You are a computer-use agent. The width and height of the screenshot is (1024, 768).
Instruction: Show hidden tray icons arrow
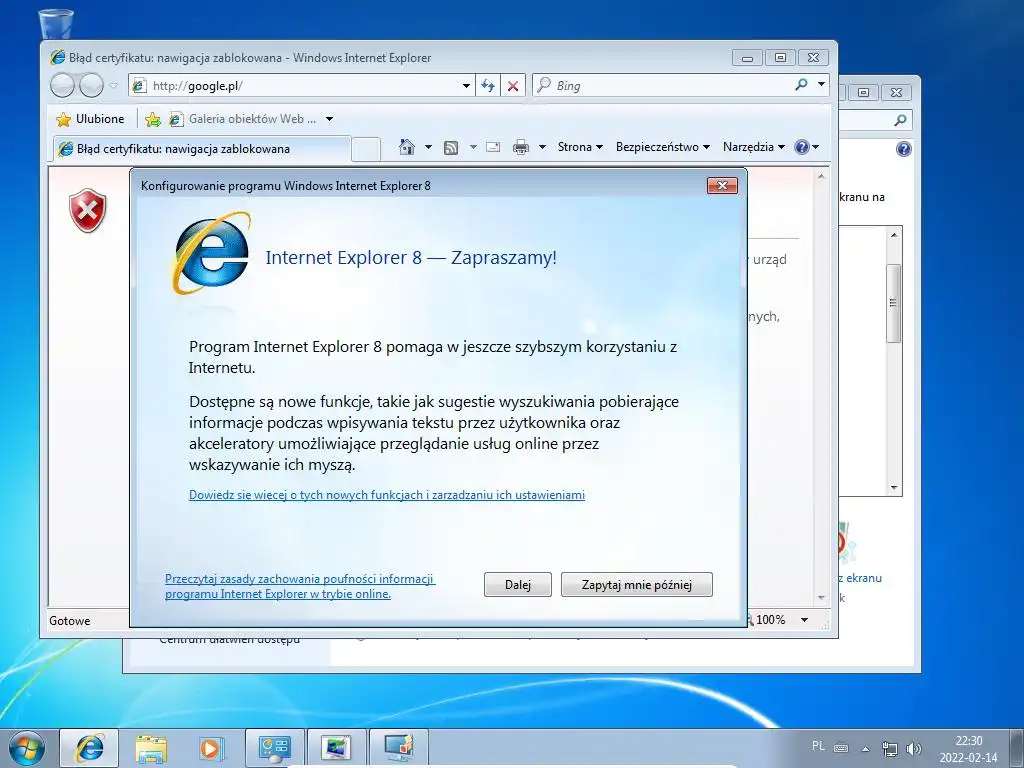click(x=865, y=749)
